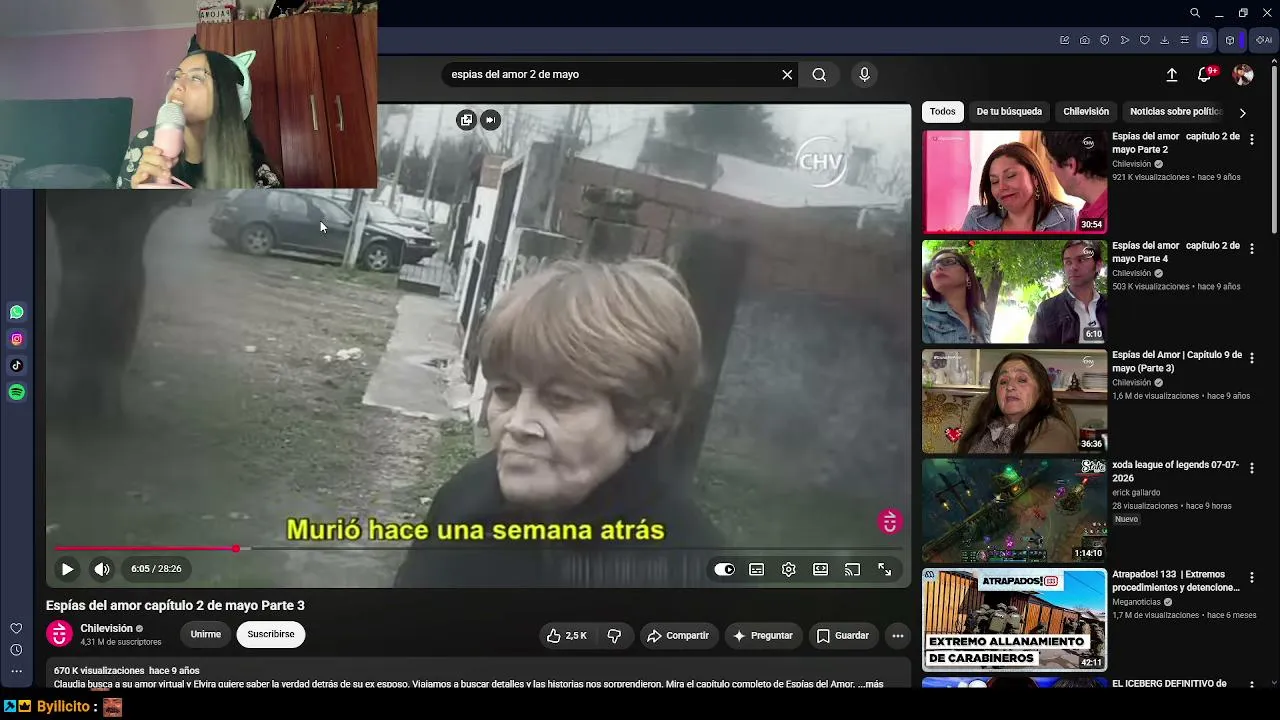Image resolution: width=1280 pixels, height=720 pixels.
Task: Click the 'Suscribirse' subscribe button
Action: click(271, 634)
